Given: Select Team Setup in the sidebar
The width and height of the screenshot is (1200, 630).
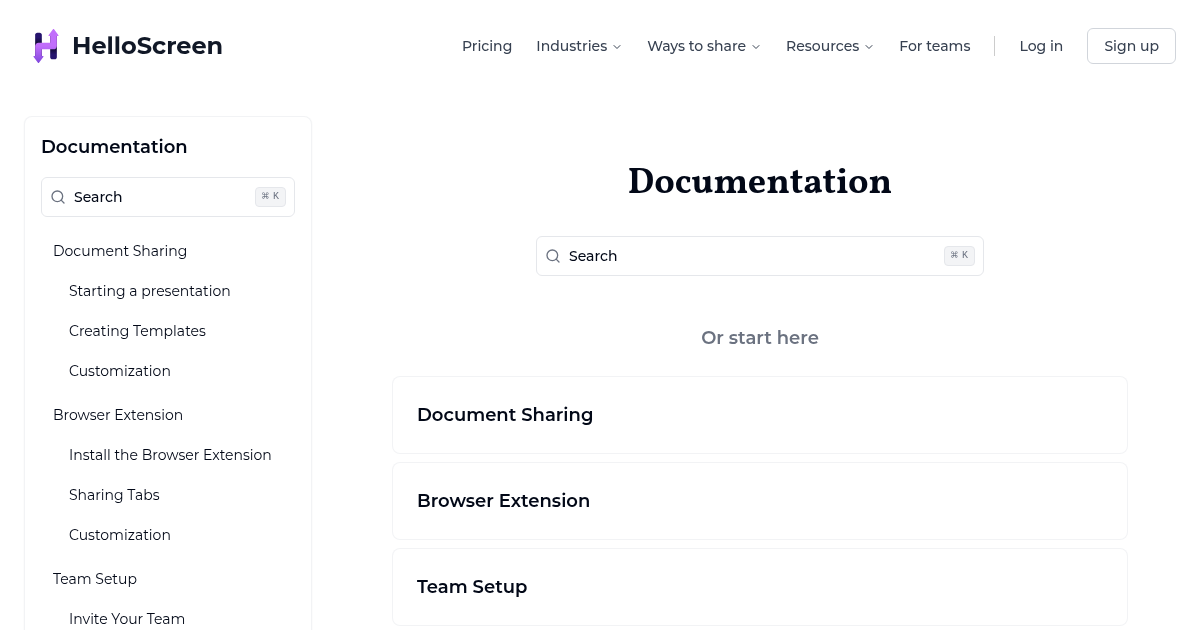Looking at the screenshot, I should (x=95, y=579).
